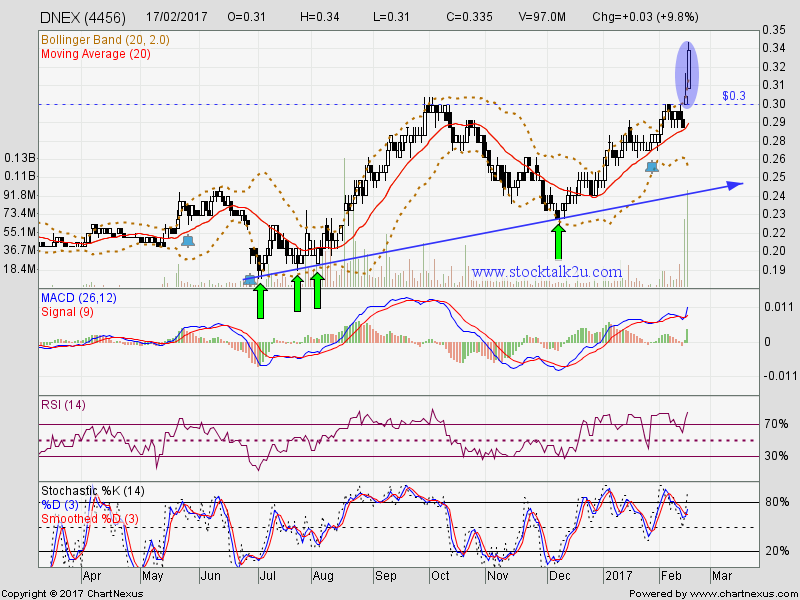Select the 2017 label on the time axis
The image size is (800, 600).
[618, 576]
